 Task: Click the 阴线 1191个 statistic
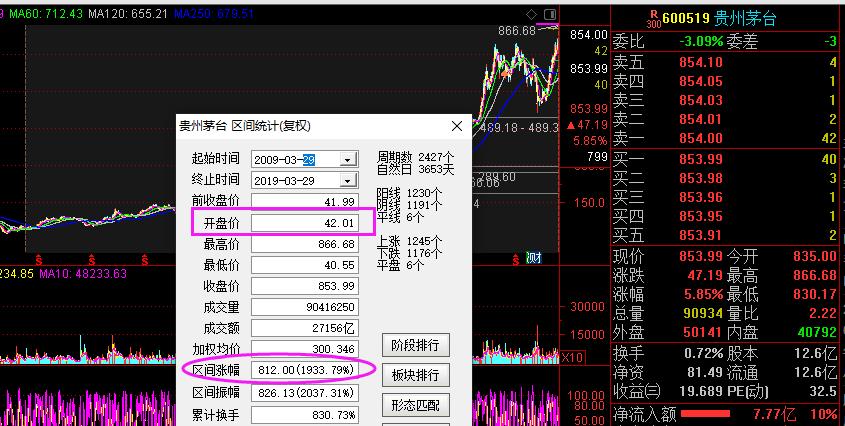coord(409,205)
